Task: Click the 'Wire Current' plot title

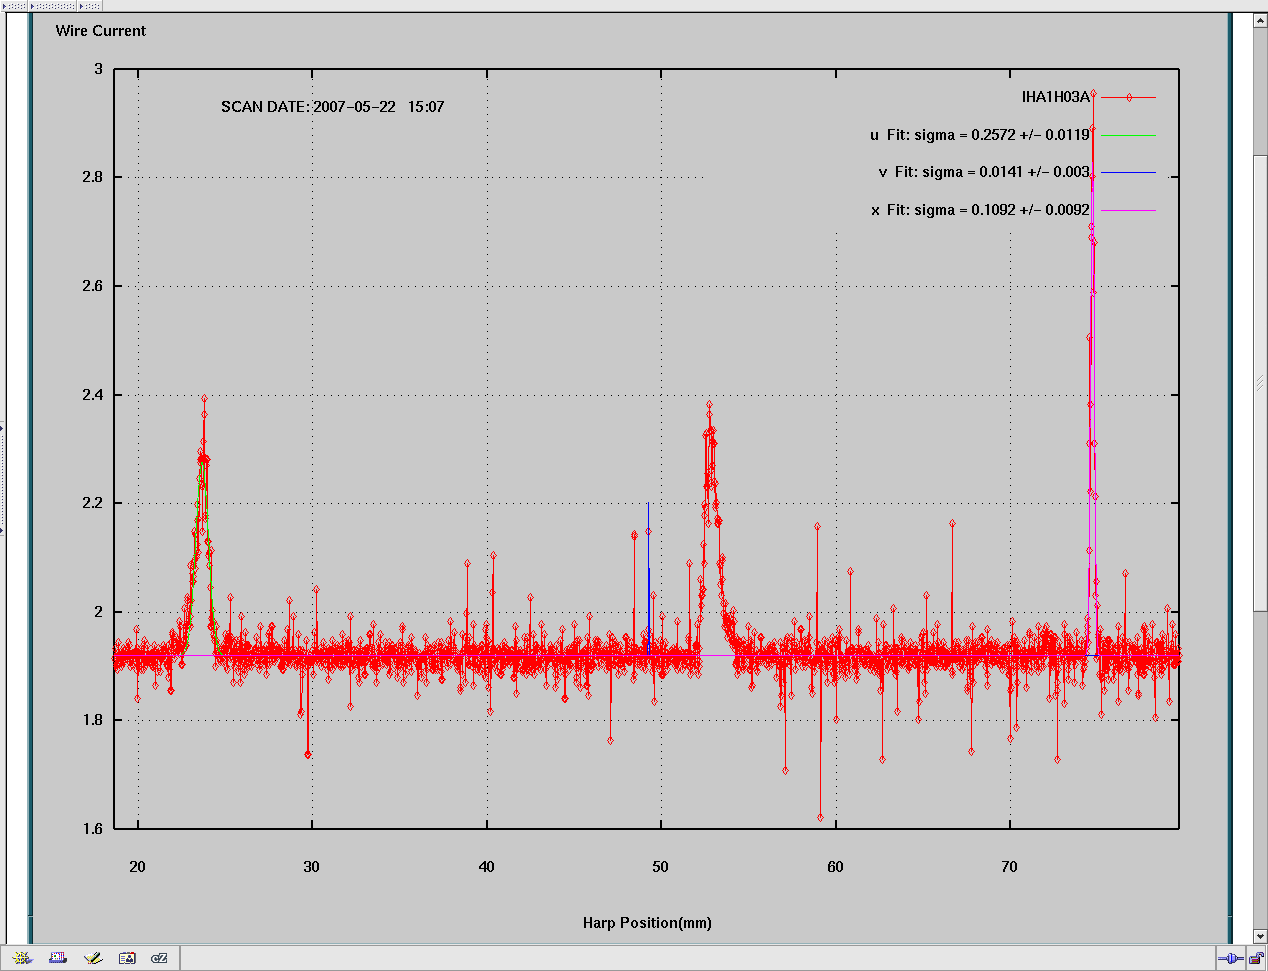Action: (x=101, y=31)
